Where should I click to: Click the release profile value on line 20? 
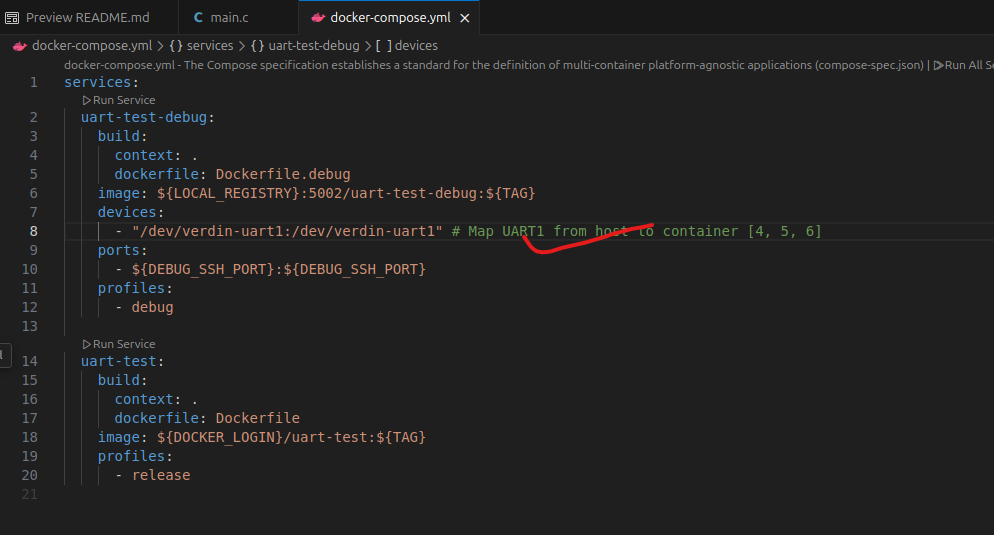pyautogui.click(x=161, y=475)
